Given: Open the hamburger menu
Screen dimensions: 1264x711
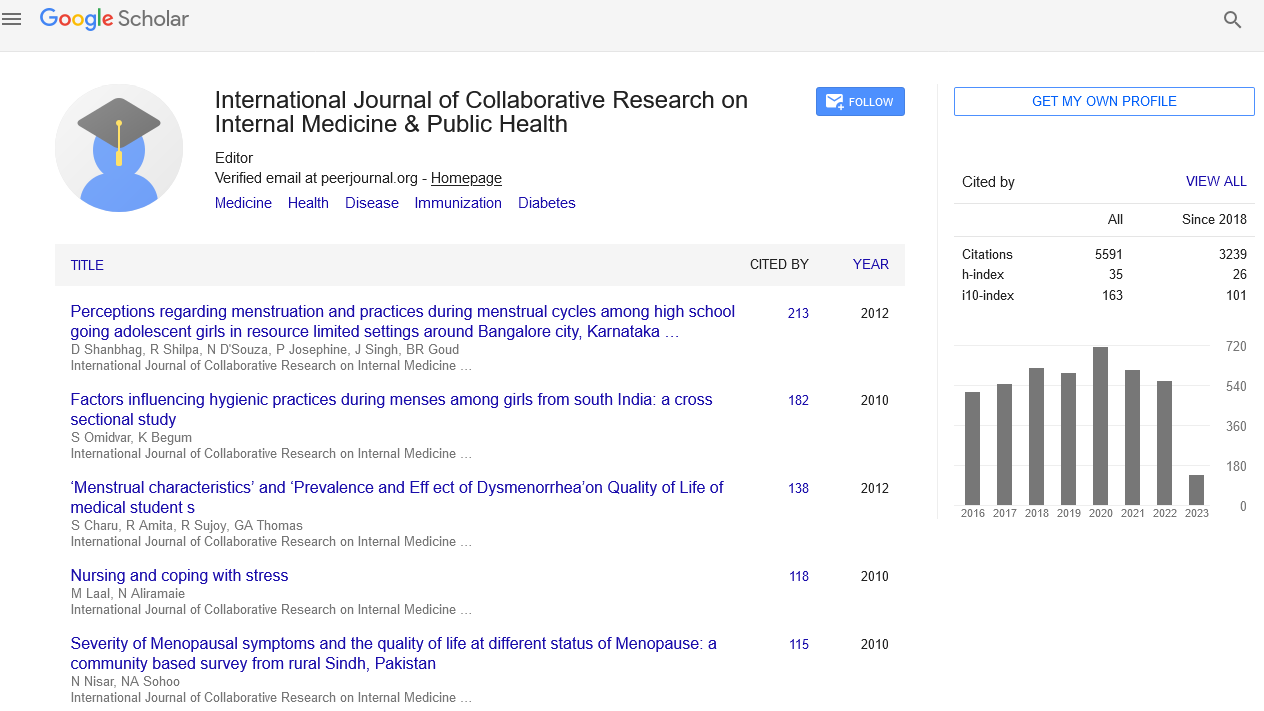Looking at the screenshot, I should pyautogui.click(x=12, y=19).
